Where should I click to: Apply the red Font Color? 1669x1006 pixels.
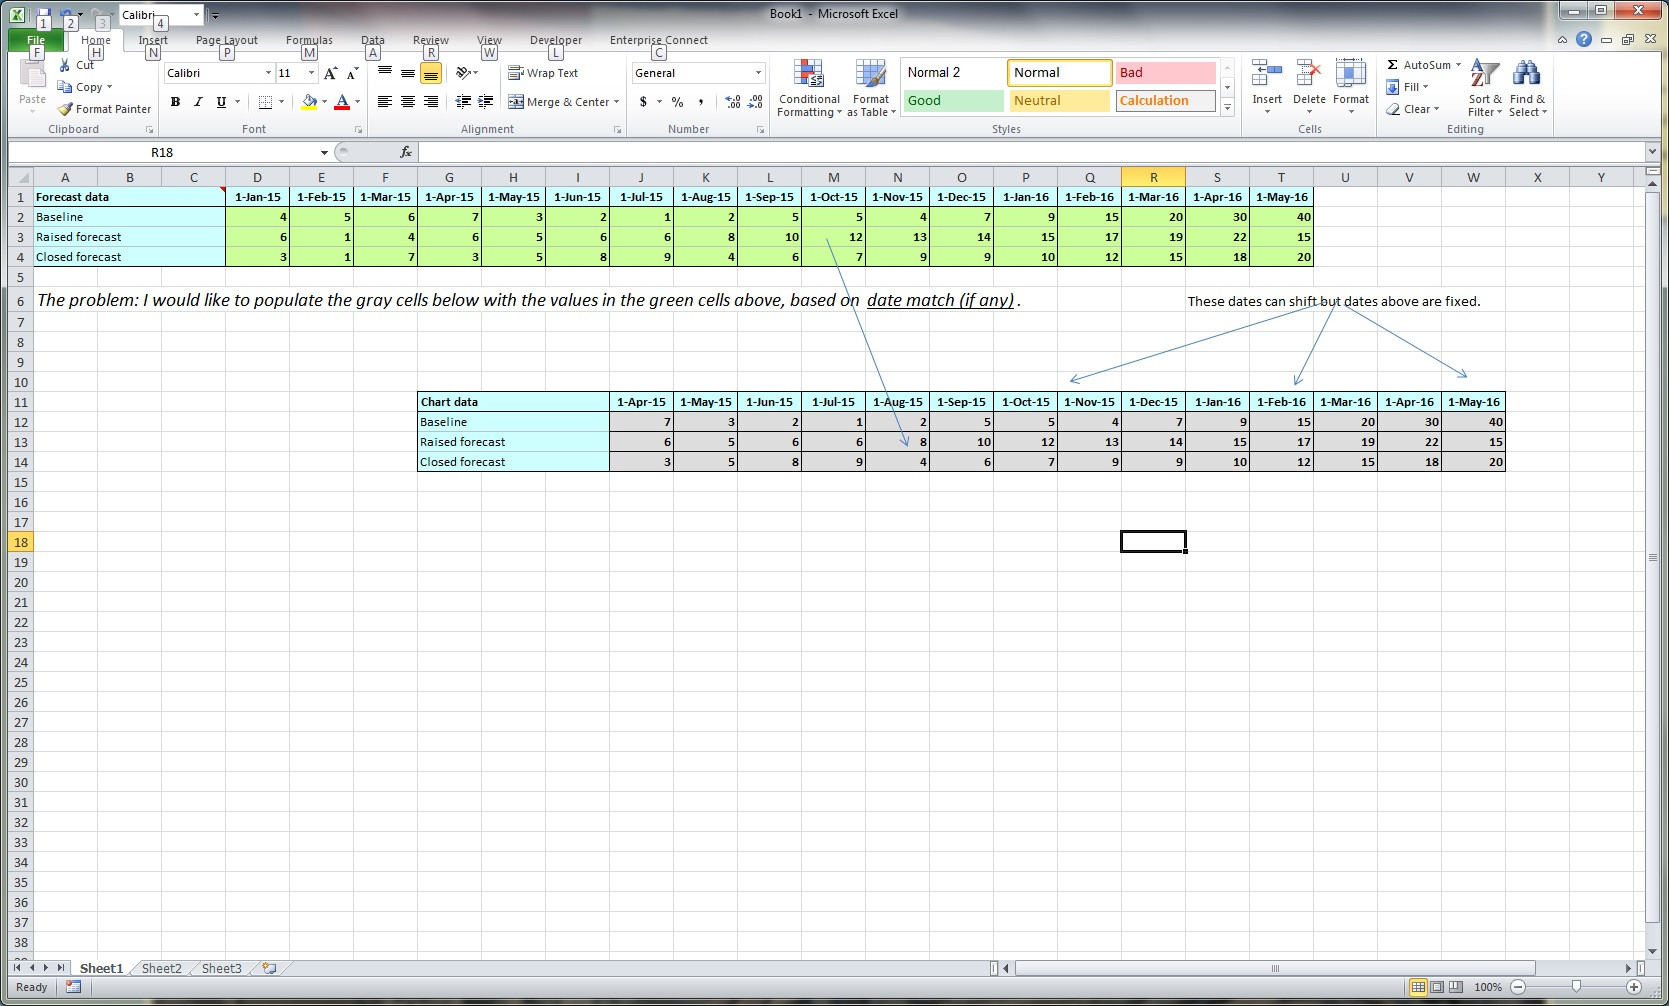(x=342, y=101)
